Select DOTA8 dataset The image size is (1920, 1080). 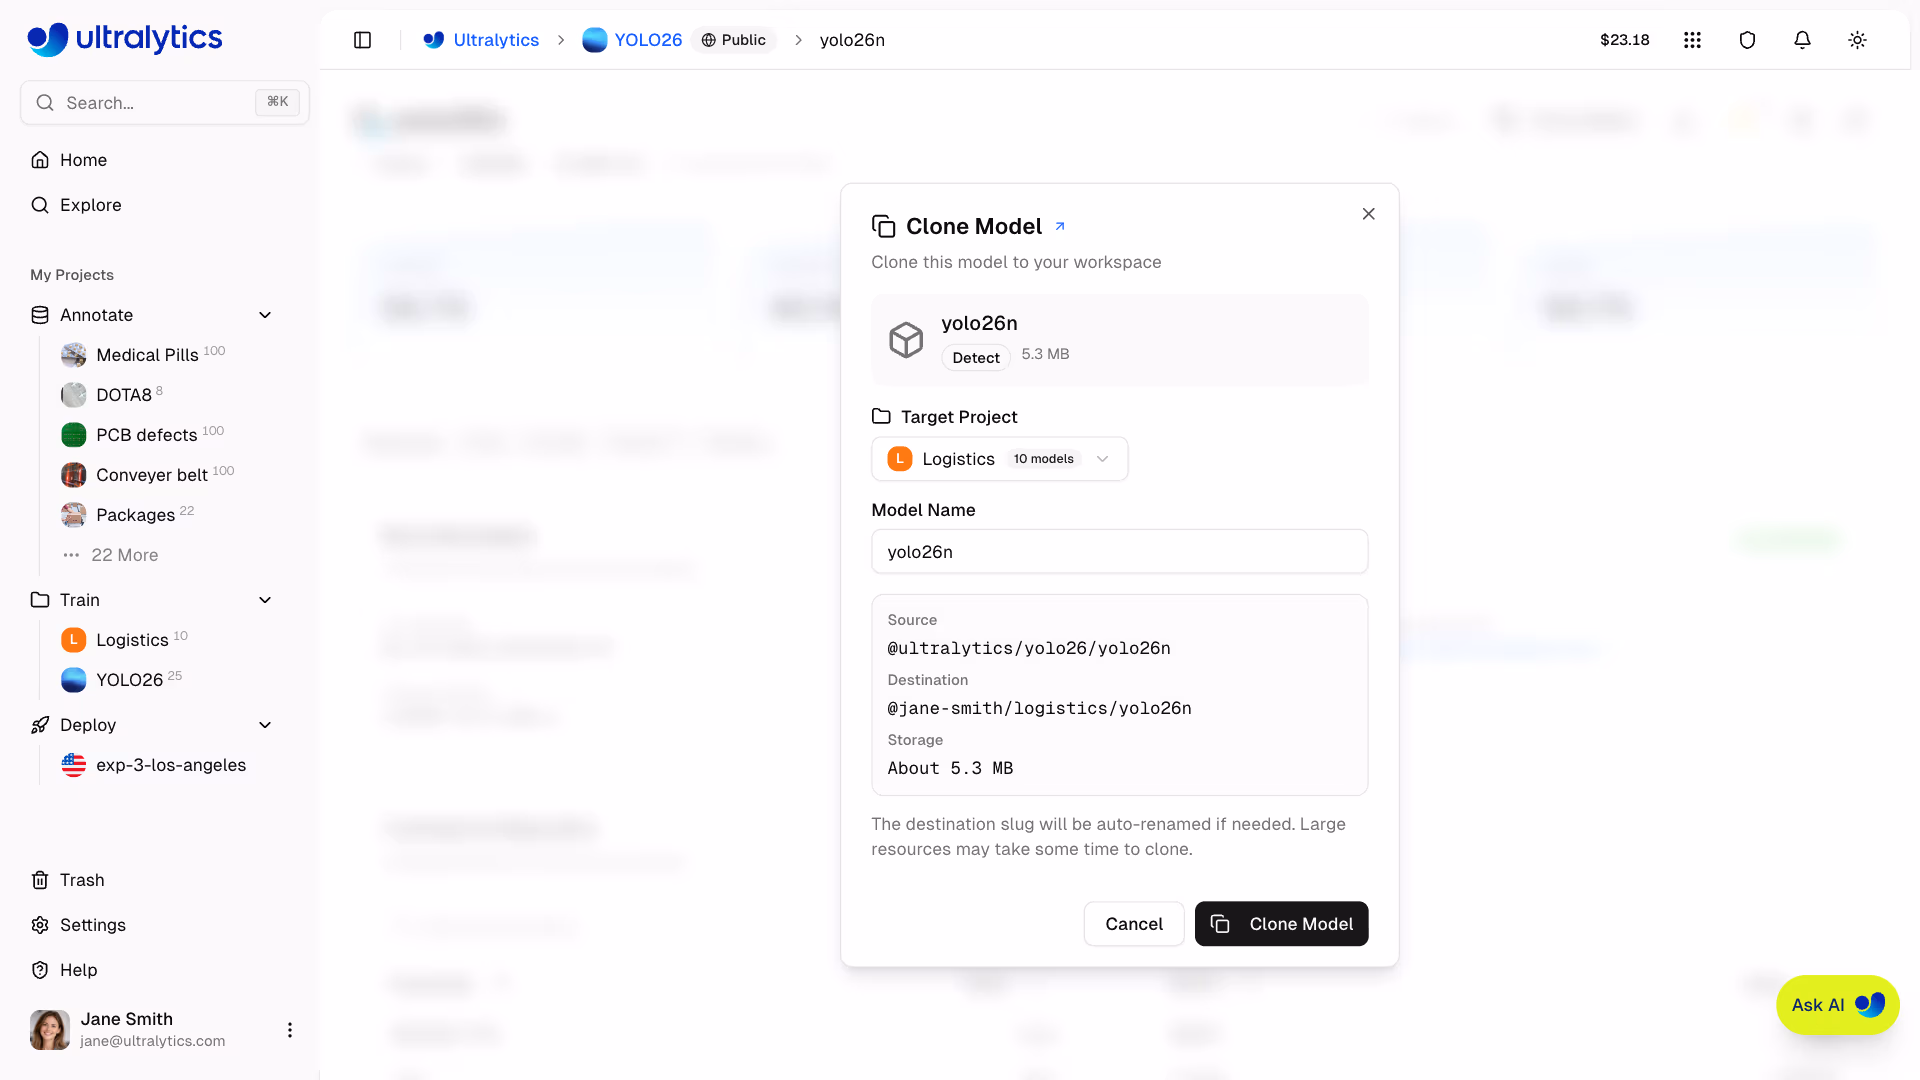tap(124, 395)
